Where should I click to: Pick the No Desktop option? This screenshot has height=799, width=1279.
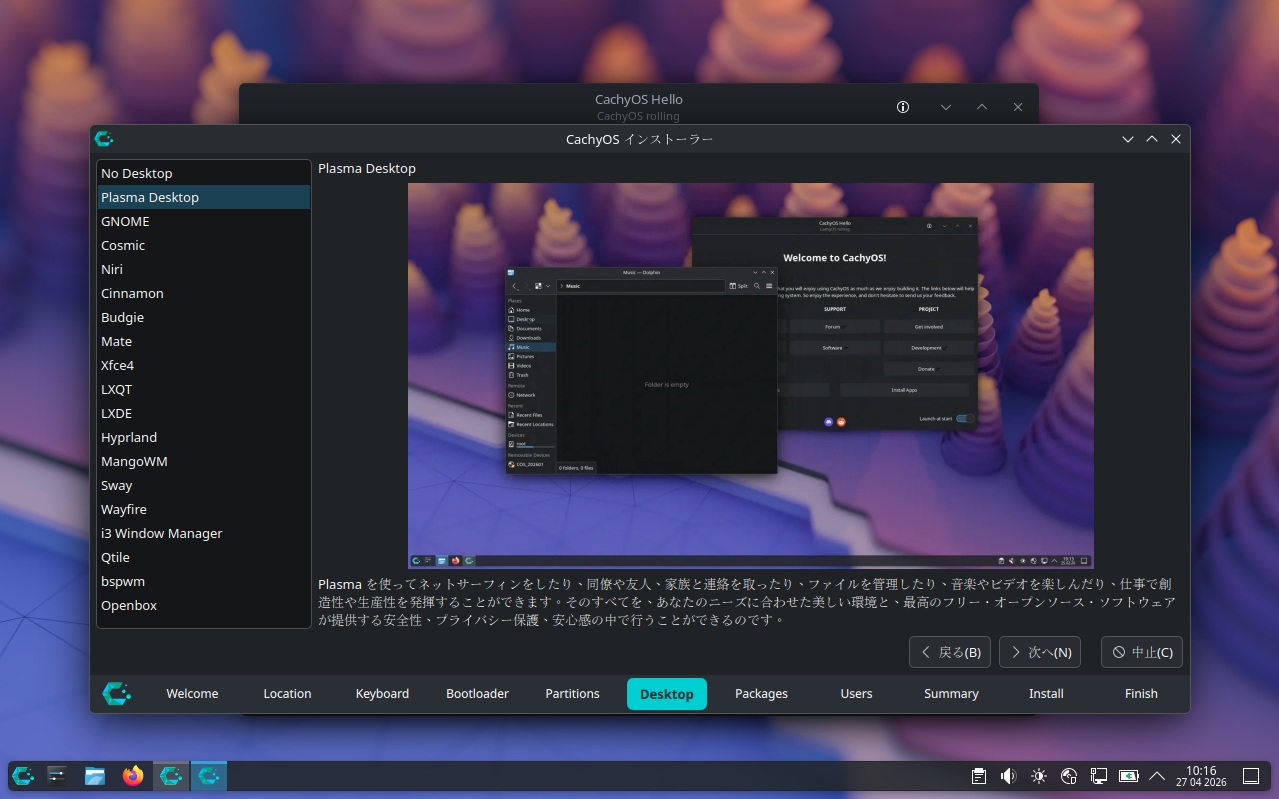136,173
